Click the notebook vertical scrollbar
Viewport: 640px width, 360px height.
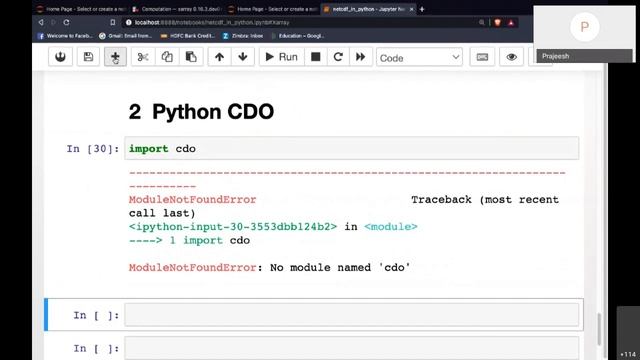(x=599, y=329)
